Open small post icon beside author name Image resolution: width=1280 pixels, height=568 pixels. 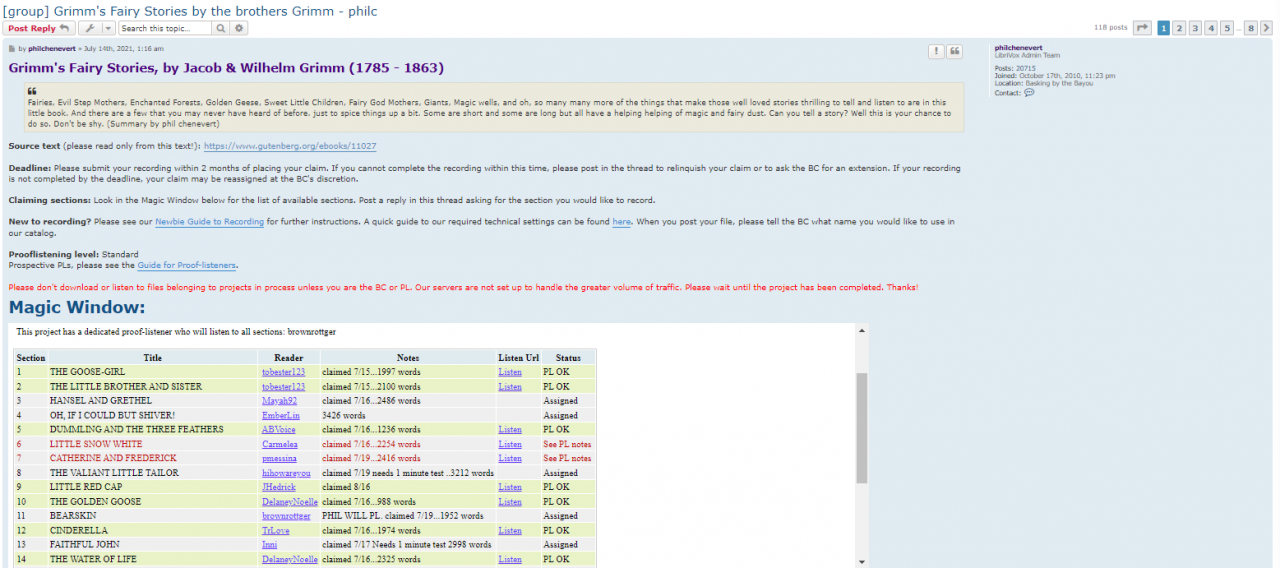point(12,48)
